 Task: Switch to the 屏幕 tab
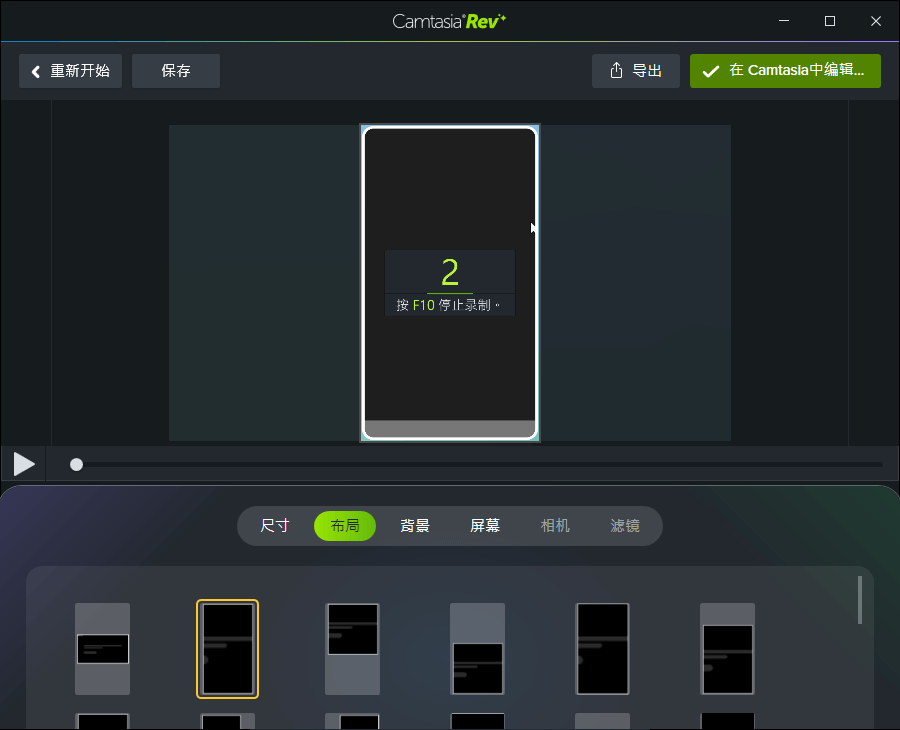(x=485, y=526)
